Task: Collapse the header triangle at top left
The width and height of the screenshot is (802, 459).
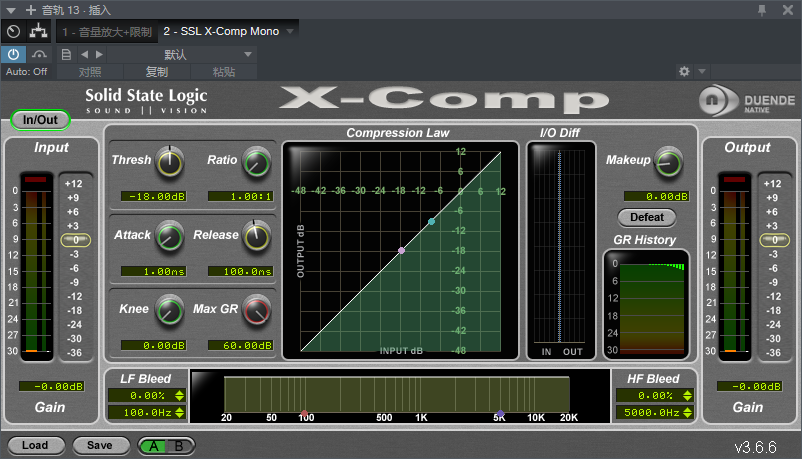Action: click(x=11, y=10)
